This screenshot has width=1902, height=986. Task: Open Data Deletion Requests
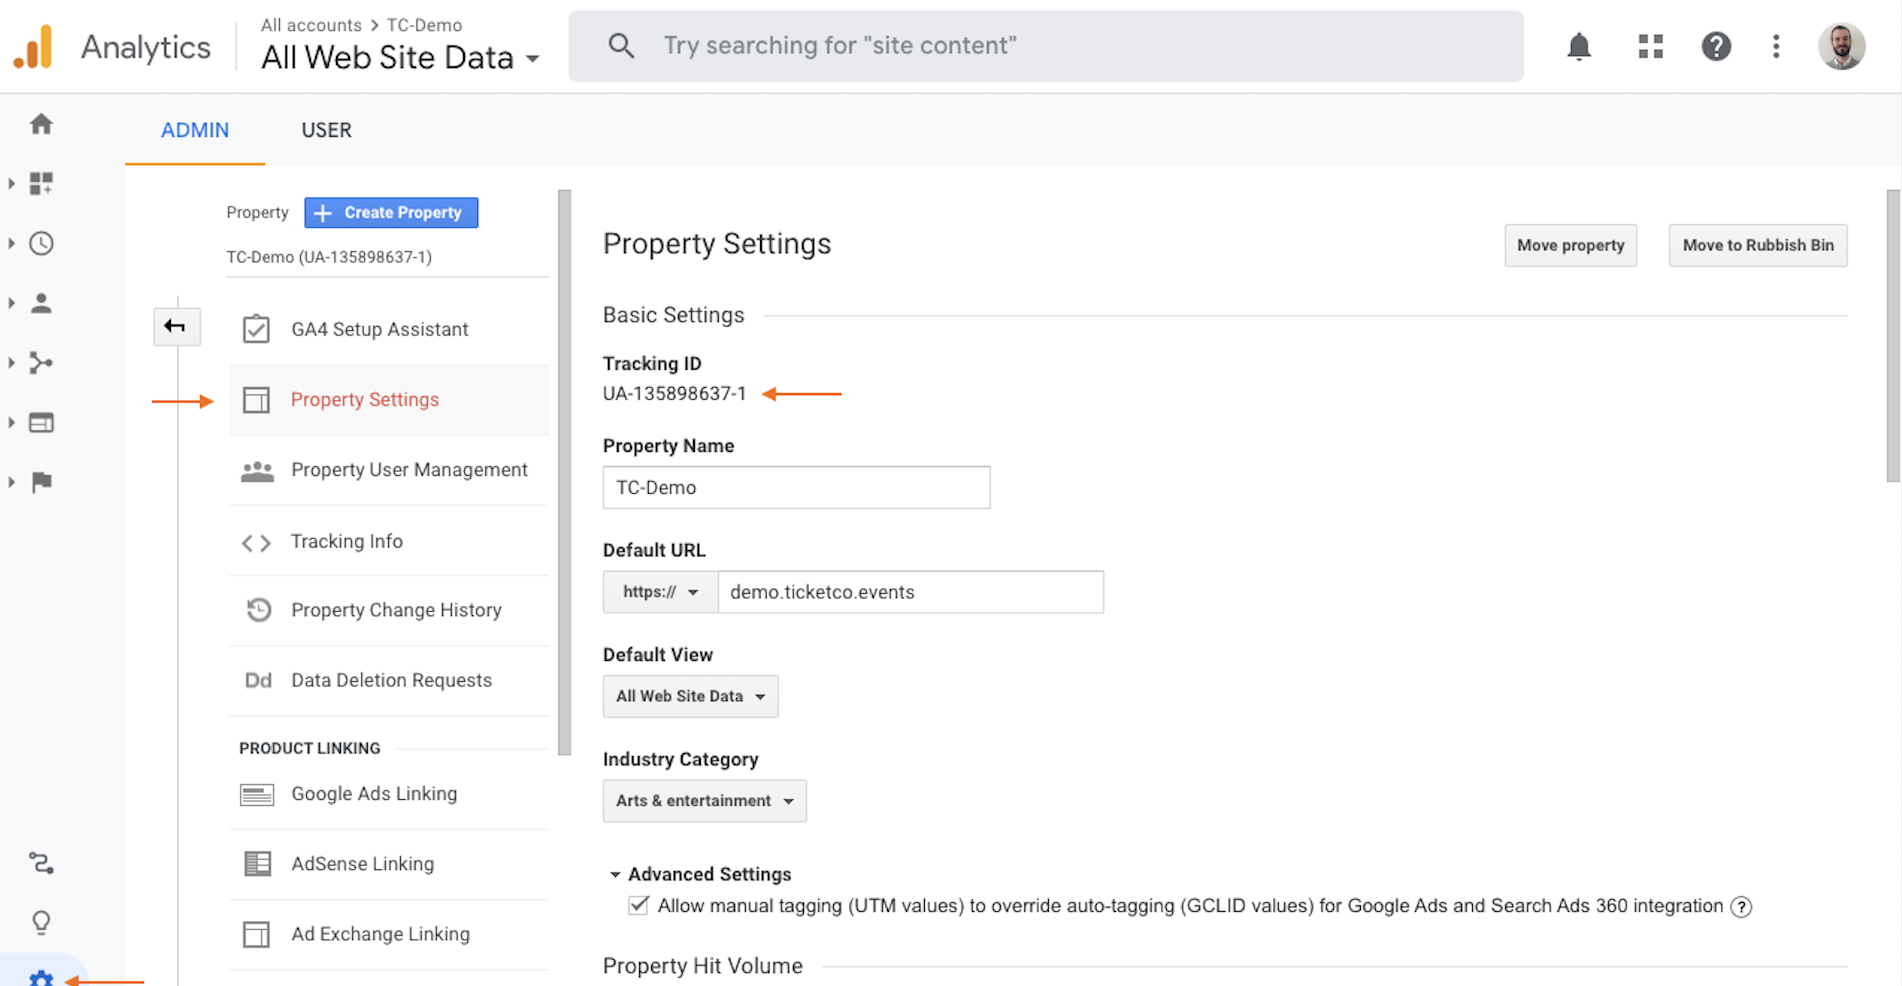(x=389, y=680)
